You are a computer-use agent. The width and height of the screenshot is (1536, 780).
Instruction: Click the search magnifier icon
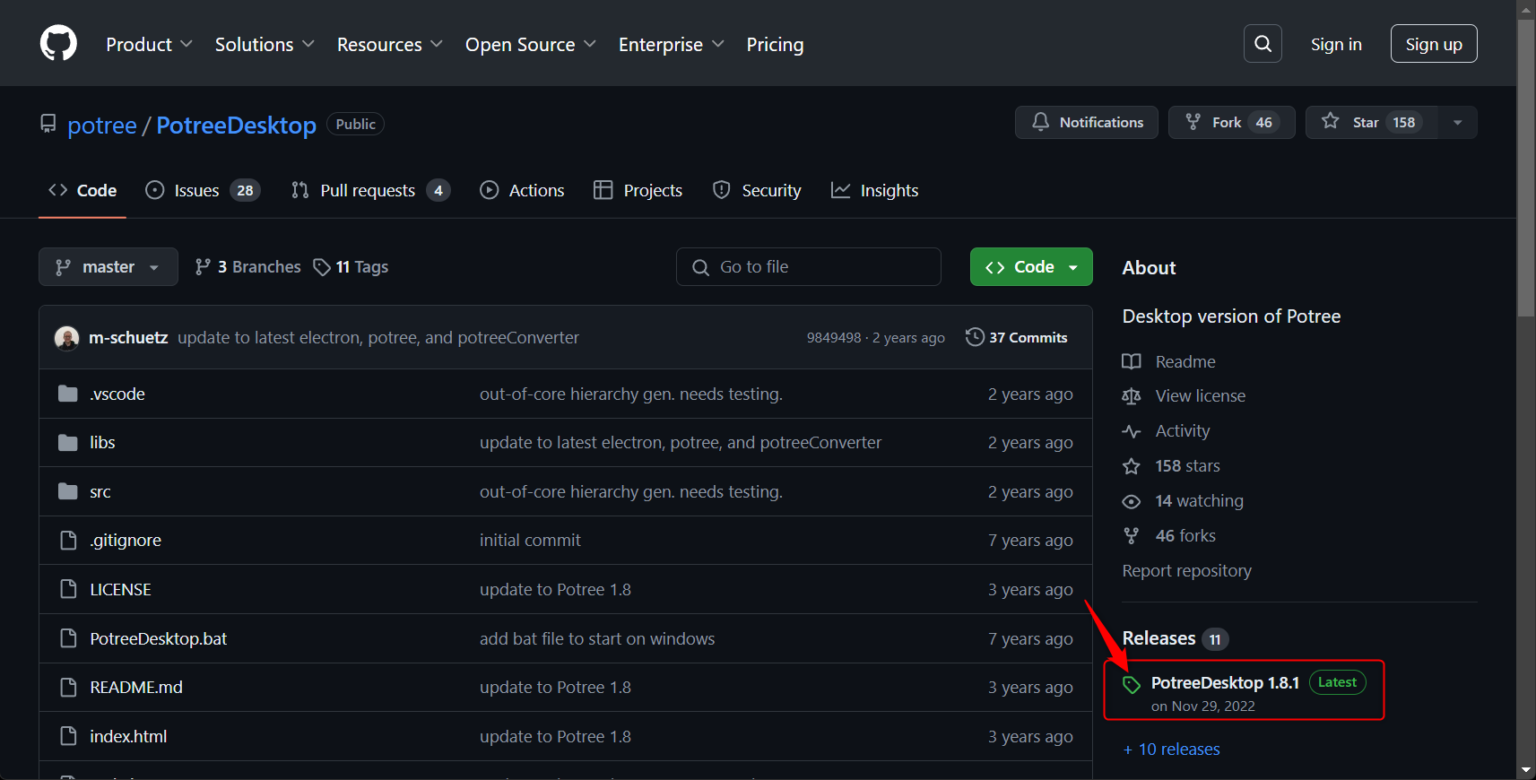coord(1262,44)
